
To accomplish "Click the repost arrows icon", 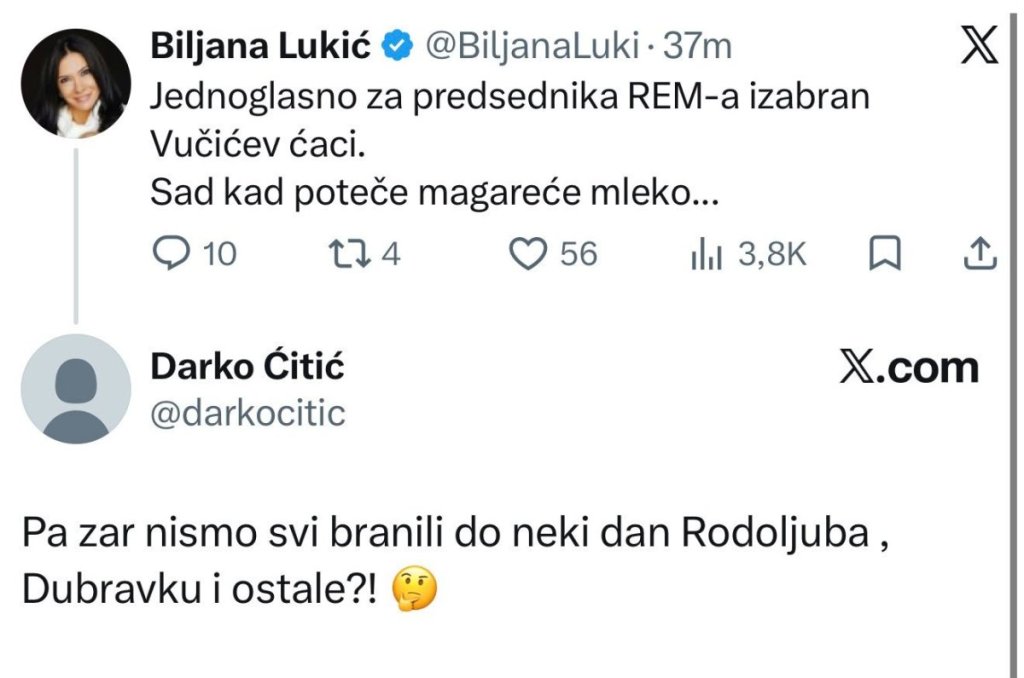I will (349, 254).
